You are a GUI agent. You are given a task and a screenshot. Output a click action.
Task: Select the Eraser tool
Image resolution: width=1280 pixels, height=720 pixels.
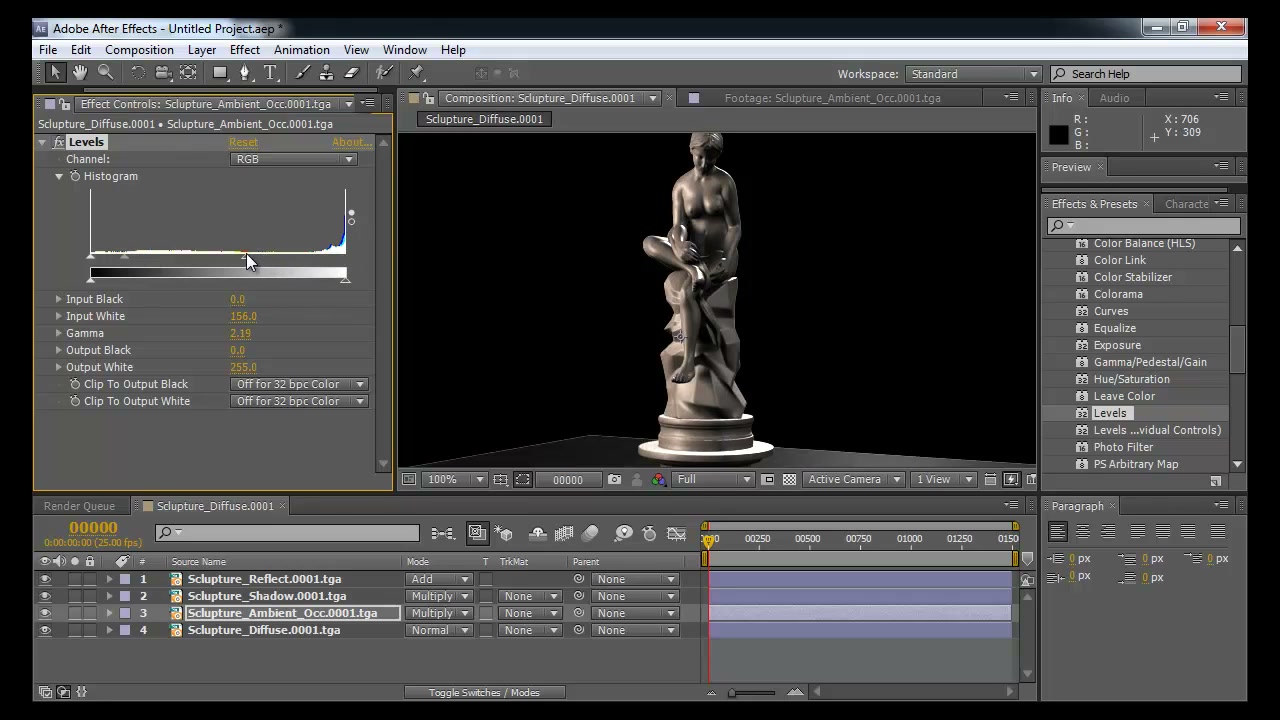352,73
